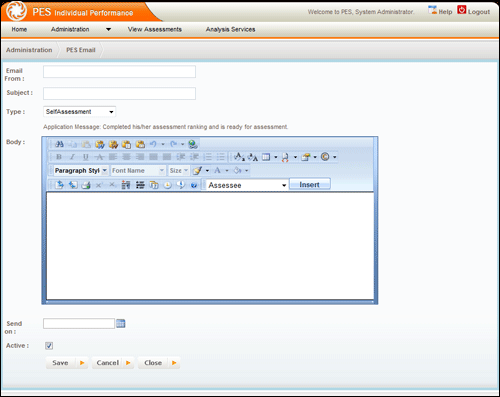This screenshot has width=500, height=397.
Task: Click the Bold formatting icon
Action: click(59, 157)
